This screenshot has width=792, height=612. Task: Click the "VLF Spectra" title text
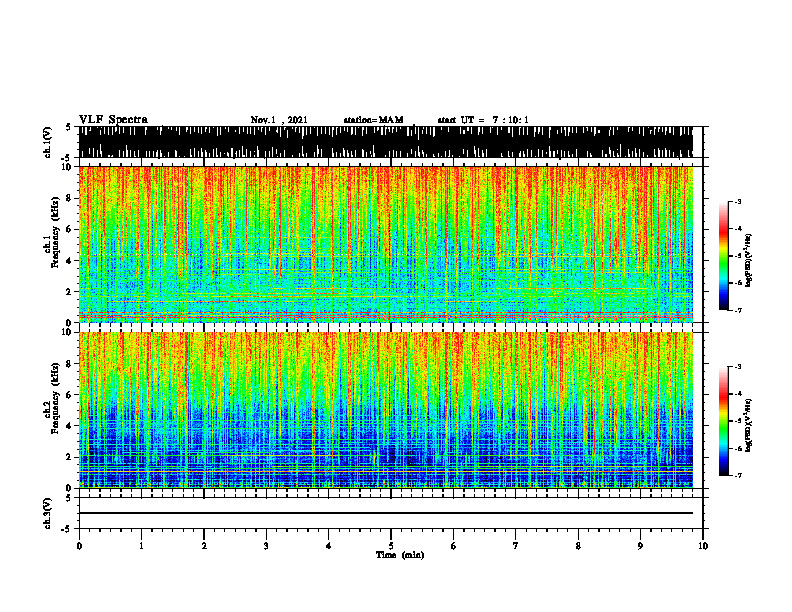113,119
